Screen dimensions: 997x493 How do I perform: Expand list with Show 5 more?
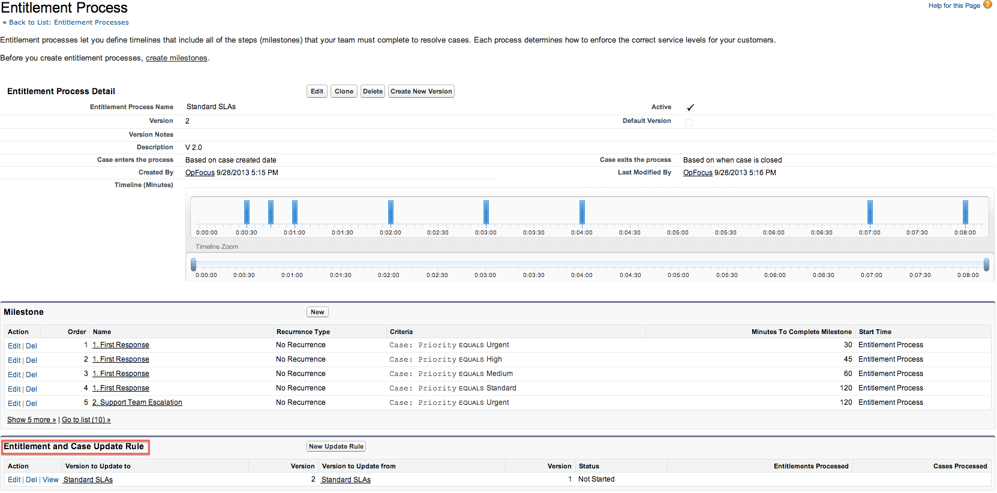(x=31, y=420)
